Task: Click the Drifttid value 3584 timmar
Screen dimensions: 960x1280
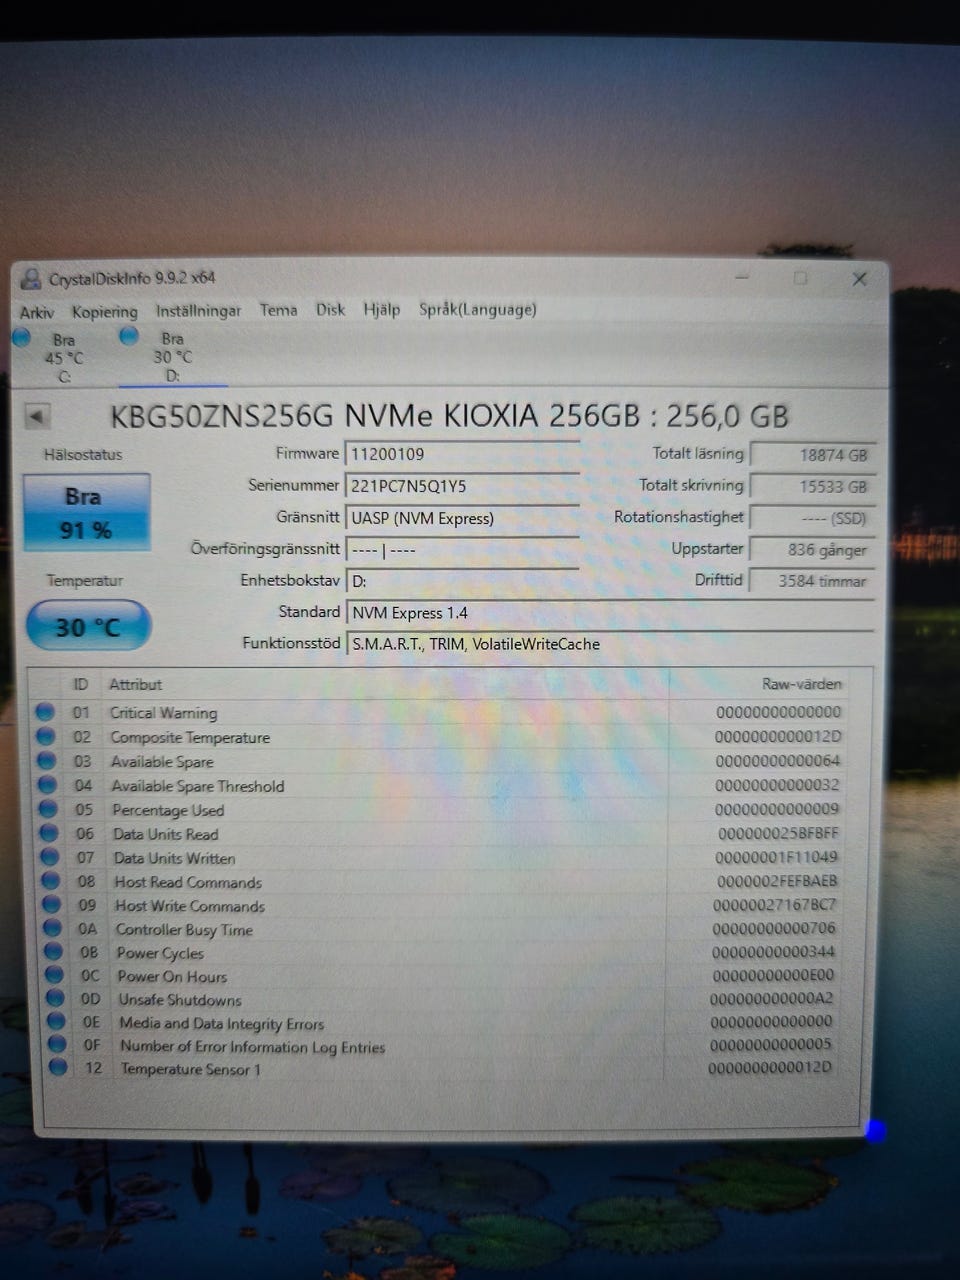Action: (813, 581)
